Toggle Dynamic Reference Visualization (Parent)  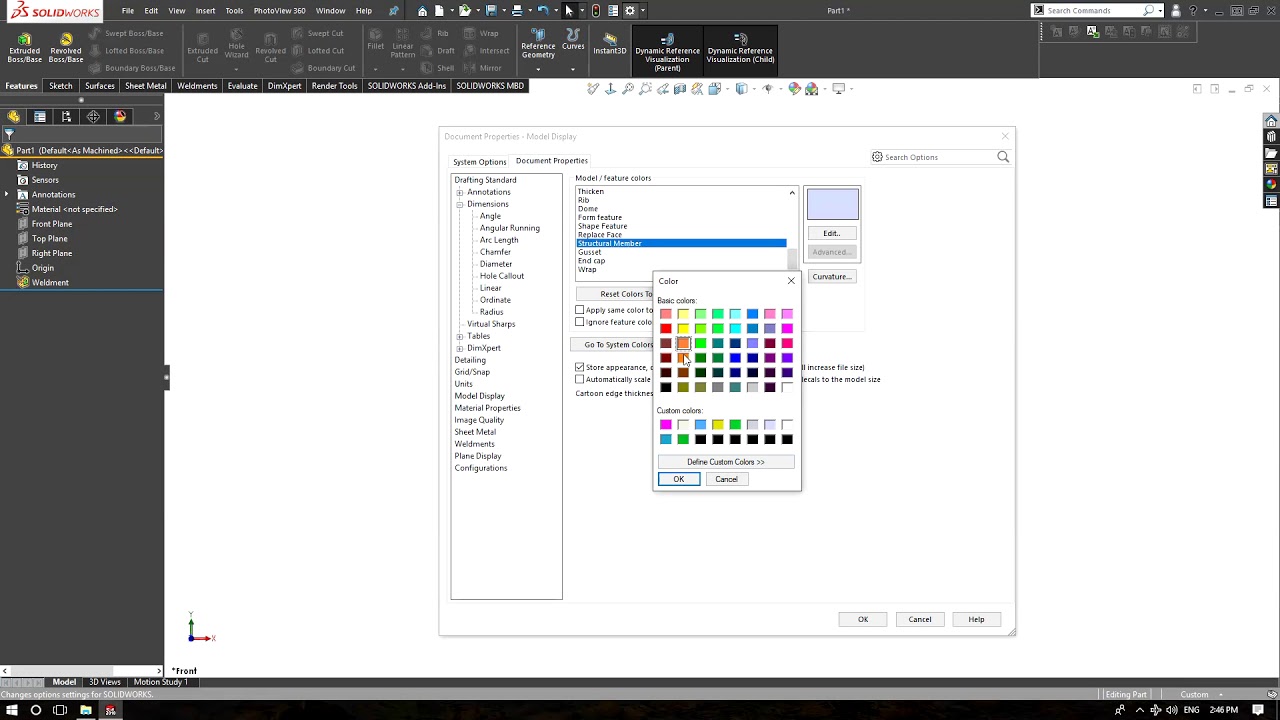pyautogui.click(x=667, y=52)
